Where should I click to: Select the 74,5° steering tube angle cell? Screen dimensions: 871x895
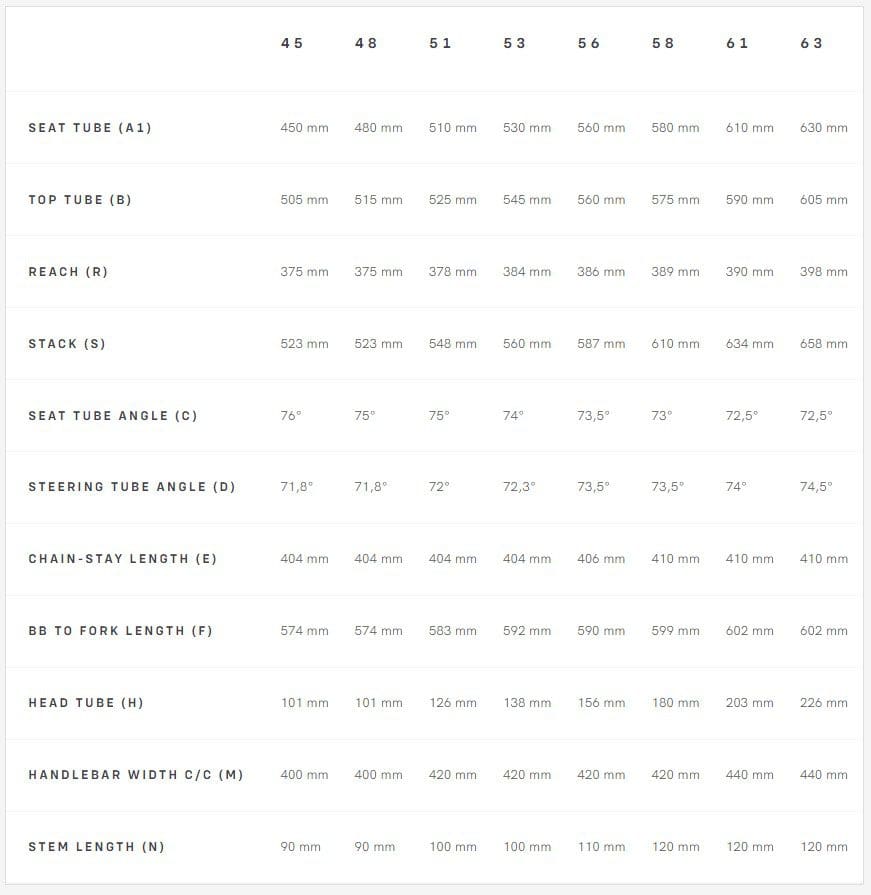817,487
